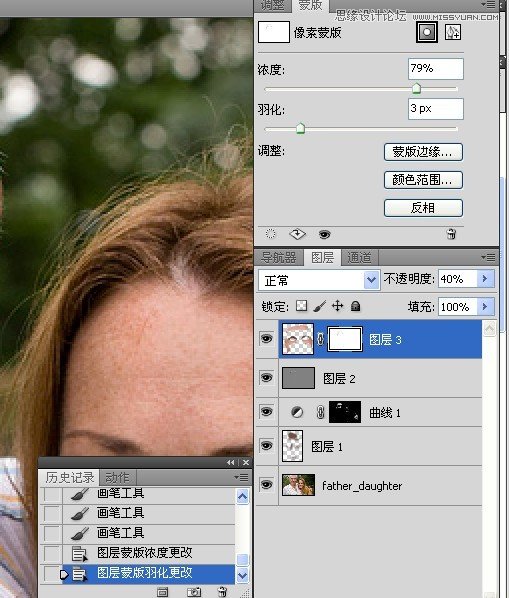Hide 图层 2 layer via eye icon
Image resolution: width=509 pixels, height=598 pixels.
tap(267, 378)
